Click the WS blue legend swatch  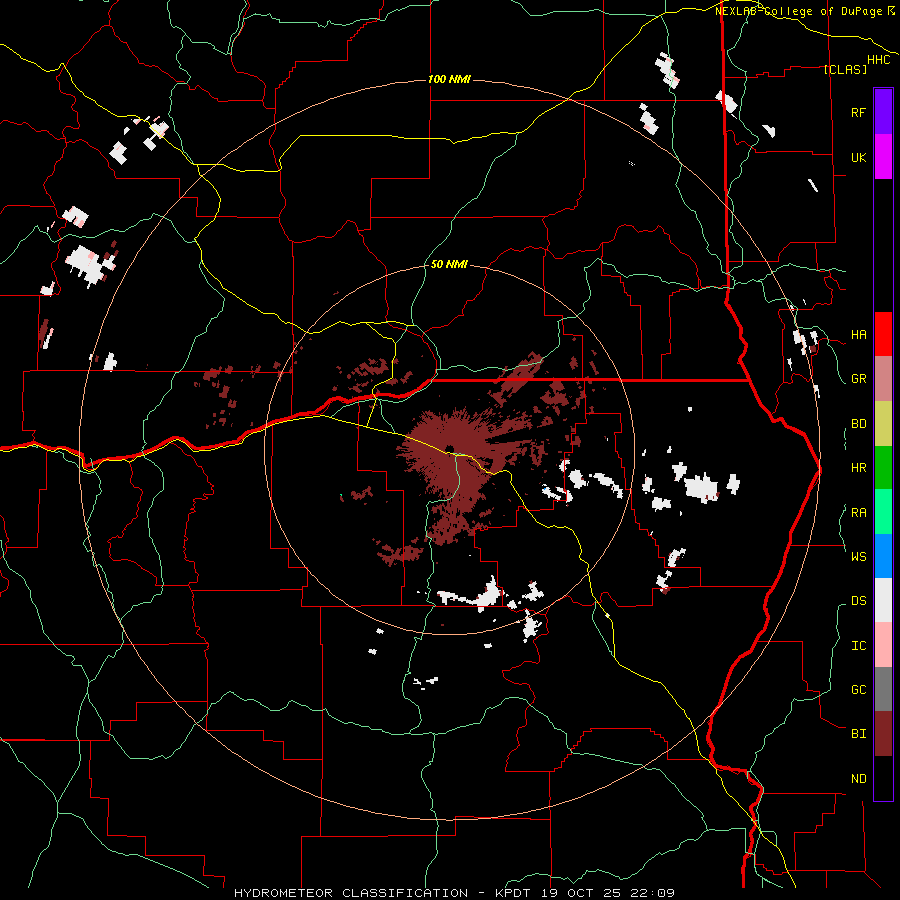click(883, 556)
